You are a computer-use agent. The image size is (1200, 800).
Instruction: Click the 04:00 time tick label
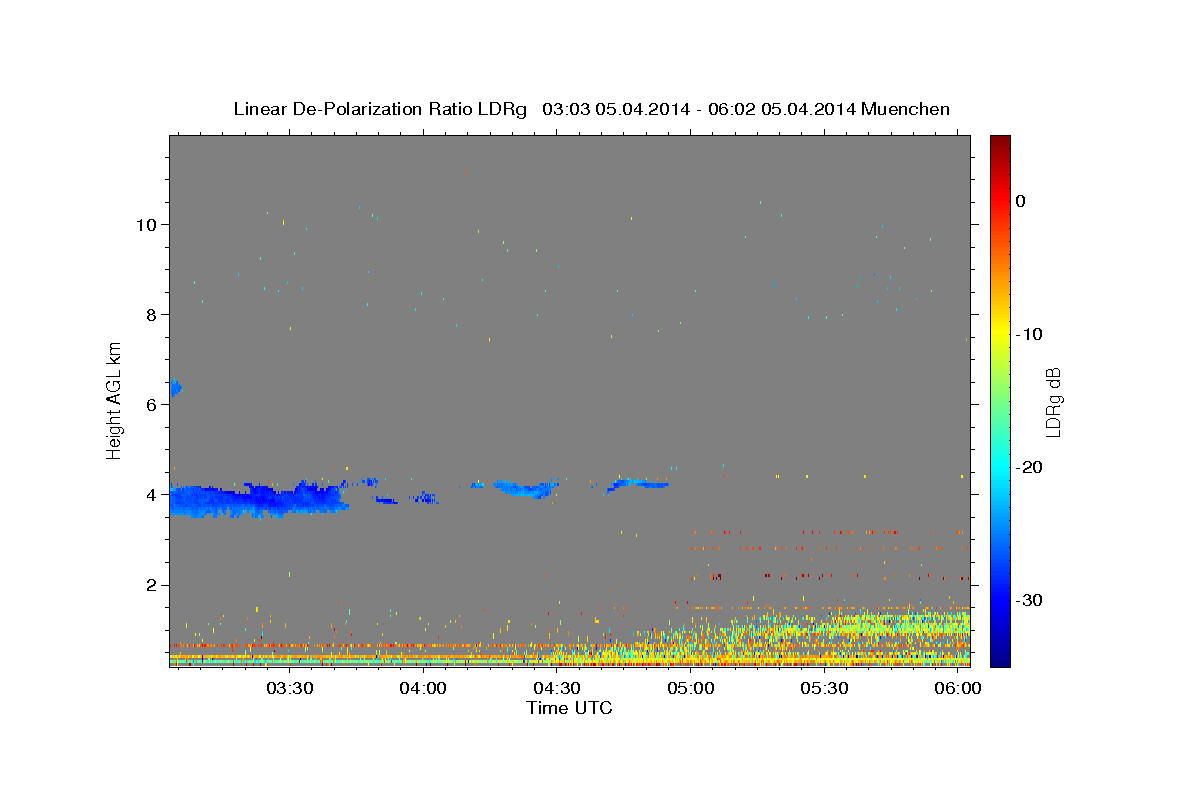423,688
